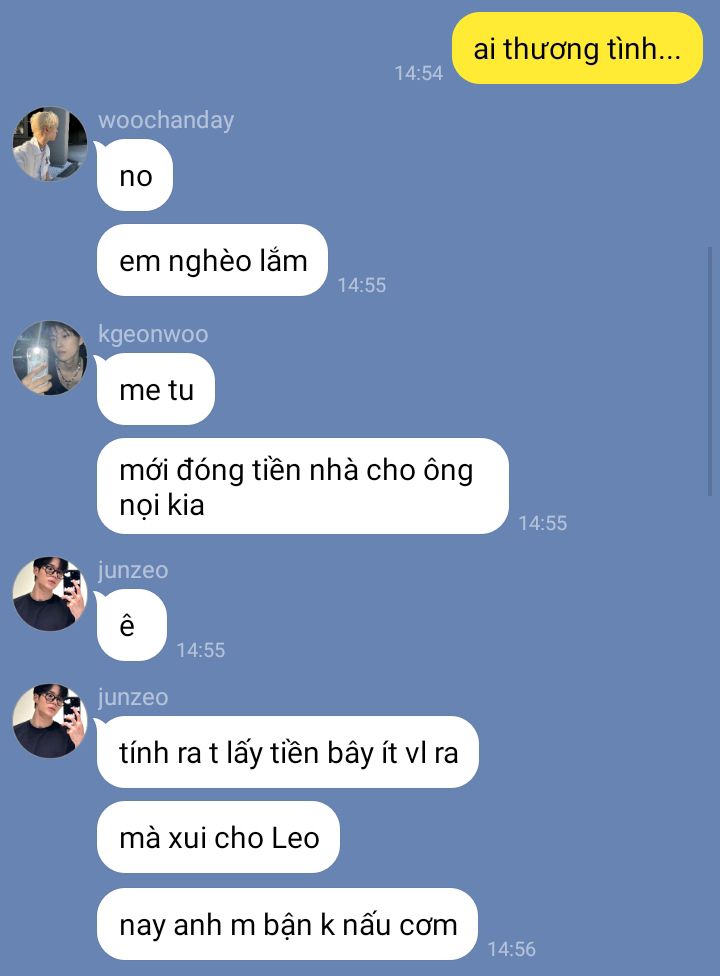Tap the 'ê' message bubble

point(131,625)
